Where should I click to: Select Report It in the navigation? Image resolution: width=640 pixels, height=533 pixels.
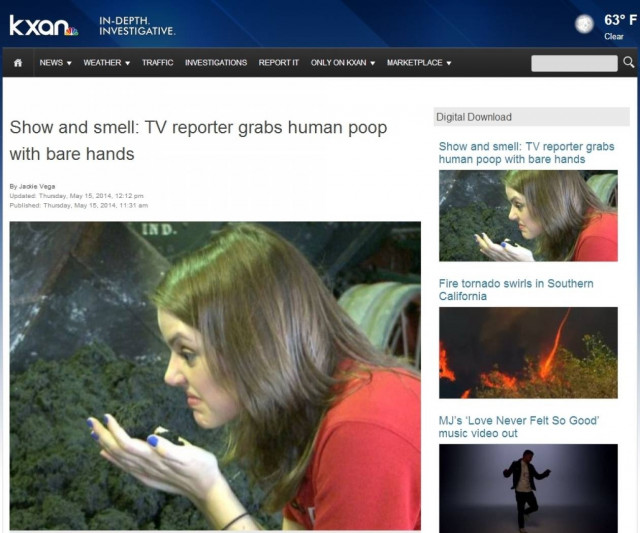click(x=278, y=63)
